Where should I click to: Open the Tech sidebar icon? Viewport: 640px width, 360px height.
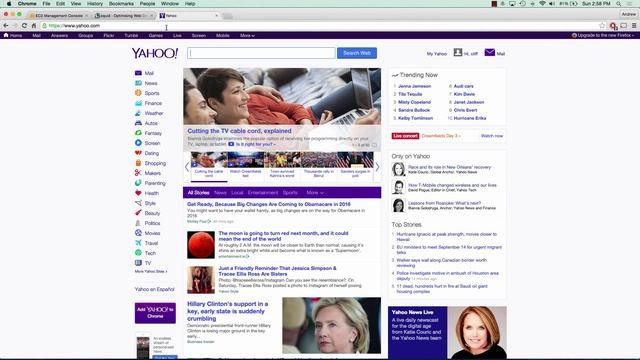(138, 253)
